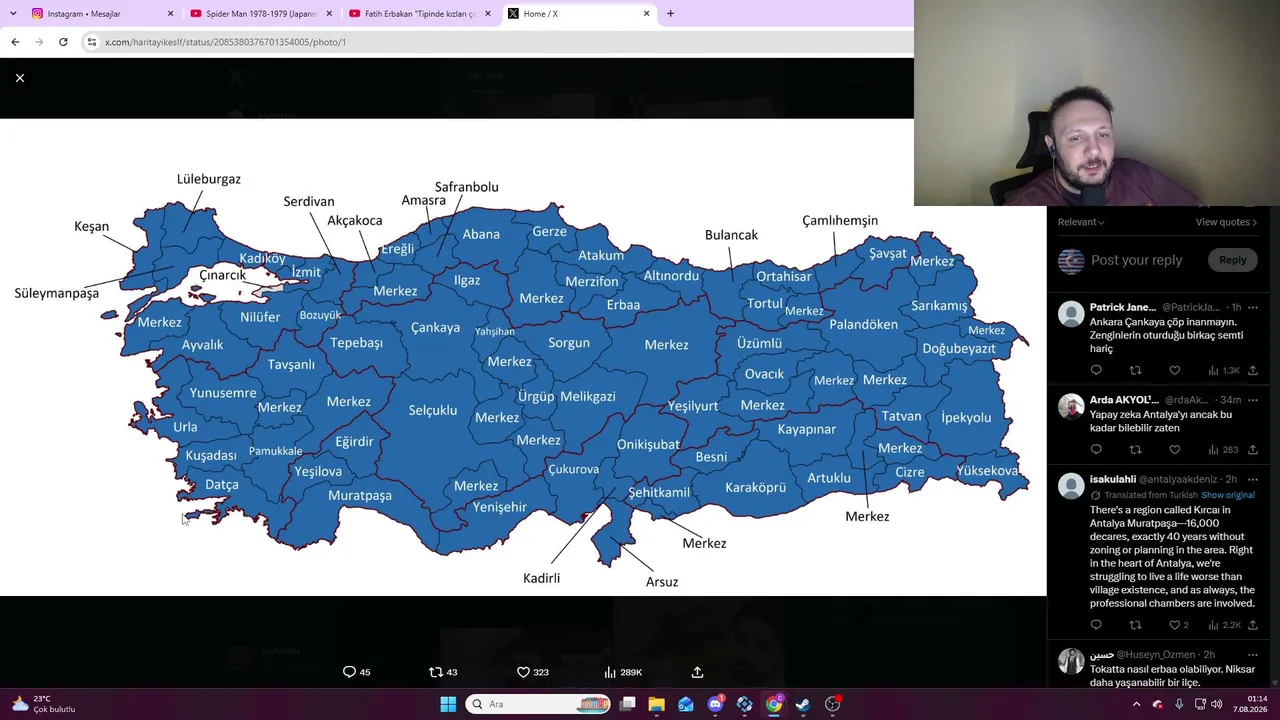This screenshot has width=1280, height=720.
Task: Open the tab search dropdown arrow
Action: [14, 14]
